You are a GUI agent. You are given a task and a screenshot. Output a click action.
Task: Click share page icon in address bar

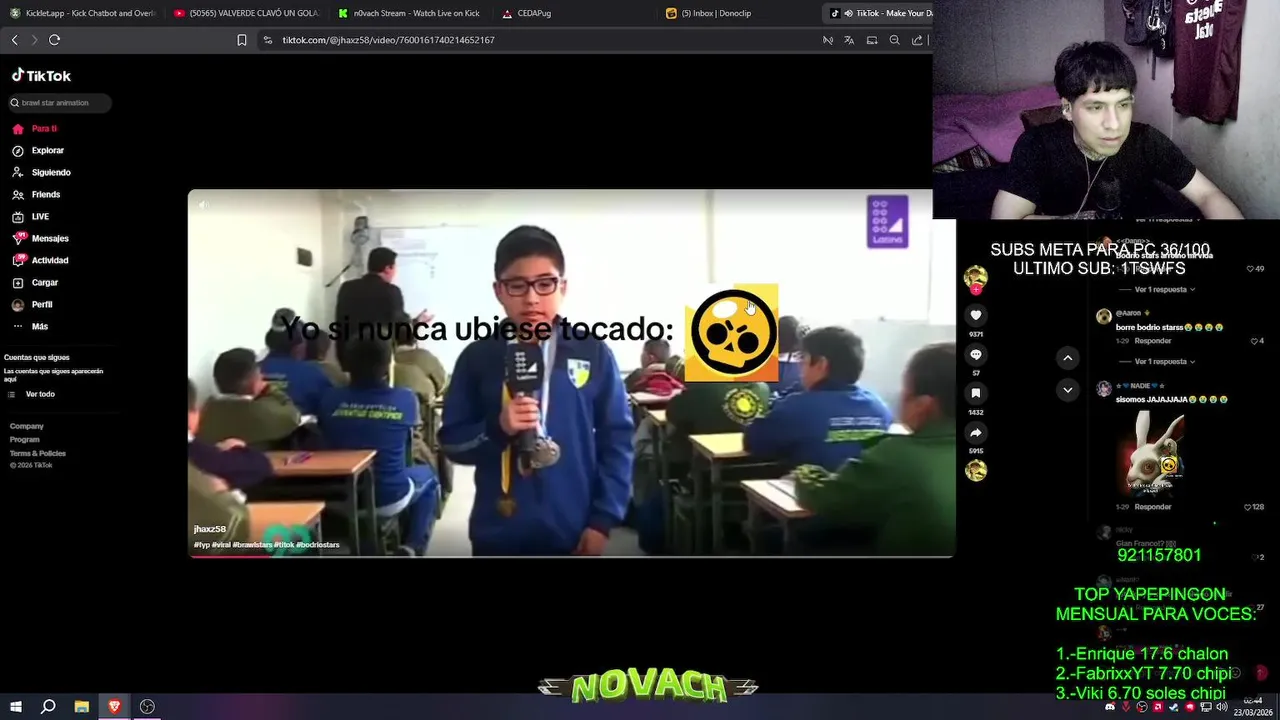[917, 40]
